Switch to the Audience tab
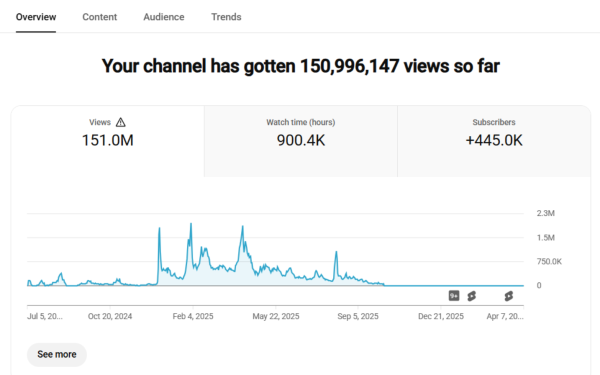This screenshot has height=375, width=600. click(x=164, y=17)
